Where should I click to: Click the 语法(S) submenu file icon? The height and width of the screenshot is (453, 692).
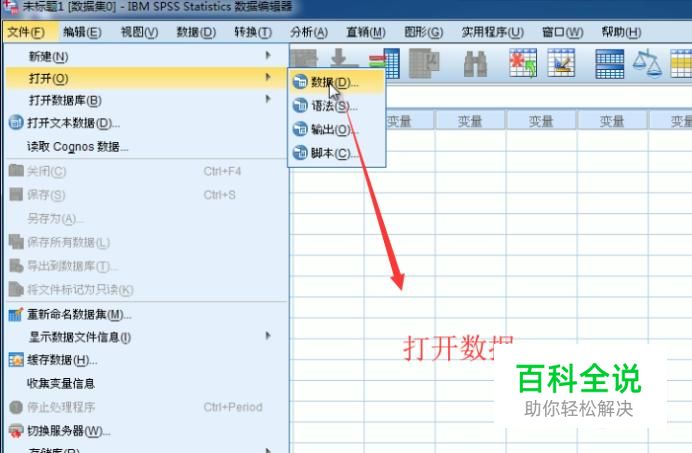(300, 106)
